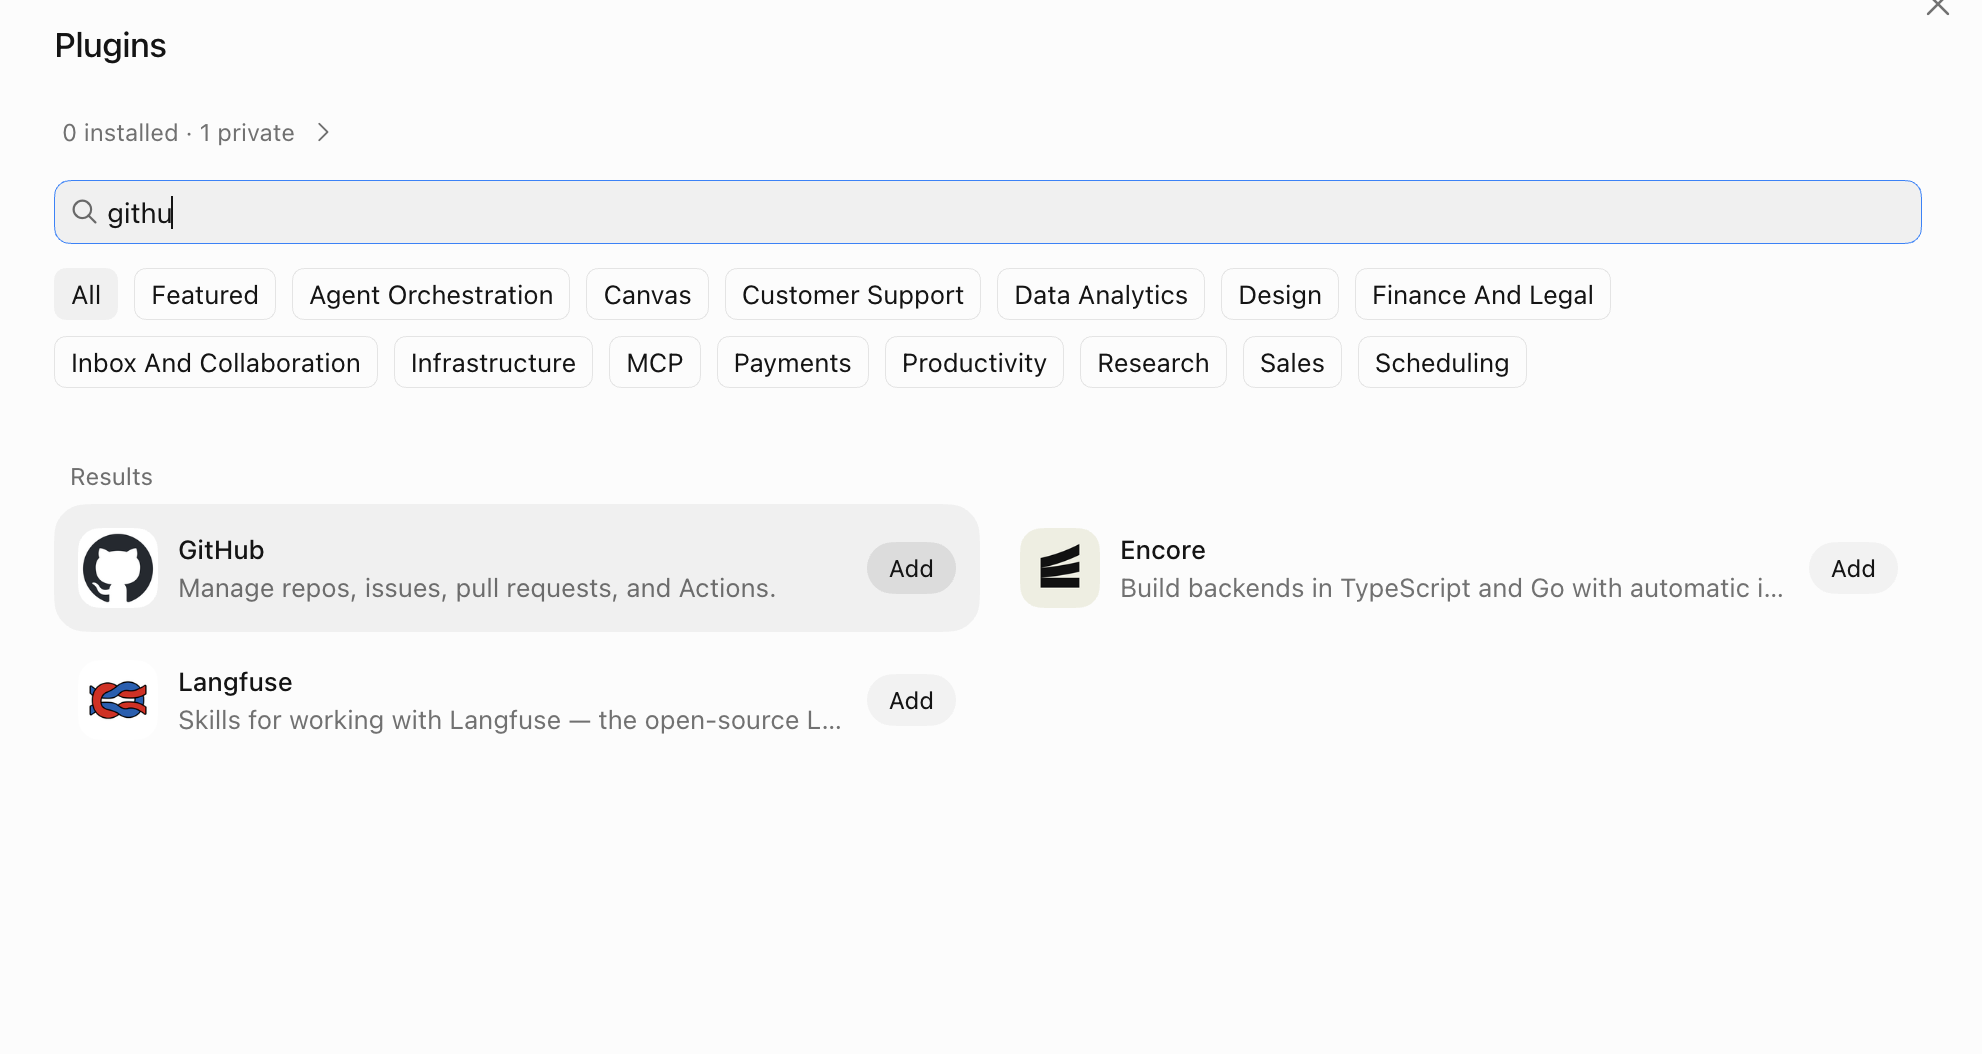Show Agent Orchestration plugins
Viewport: 1982px width, 1054px height.
pos(431,295)
